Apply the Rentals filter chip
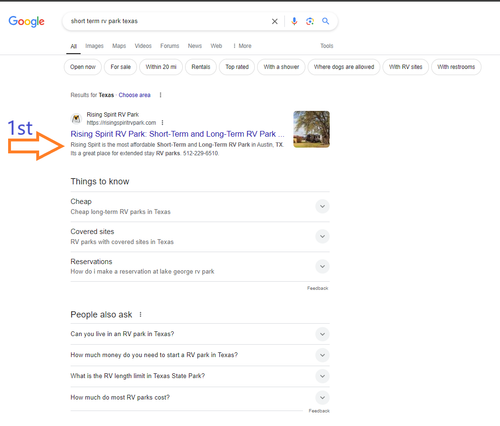This screenshot has width=500, height=426. click(201, 67)
